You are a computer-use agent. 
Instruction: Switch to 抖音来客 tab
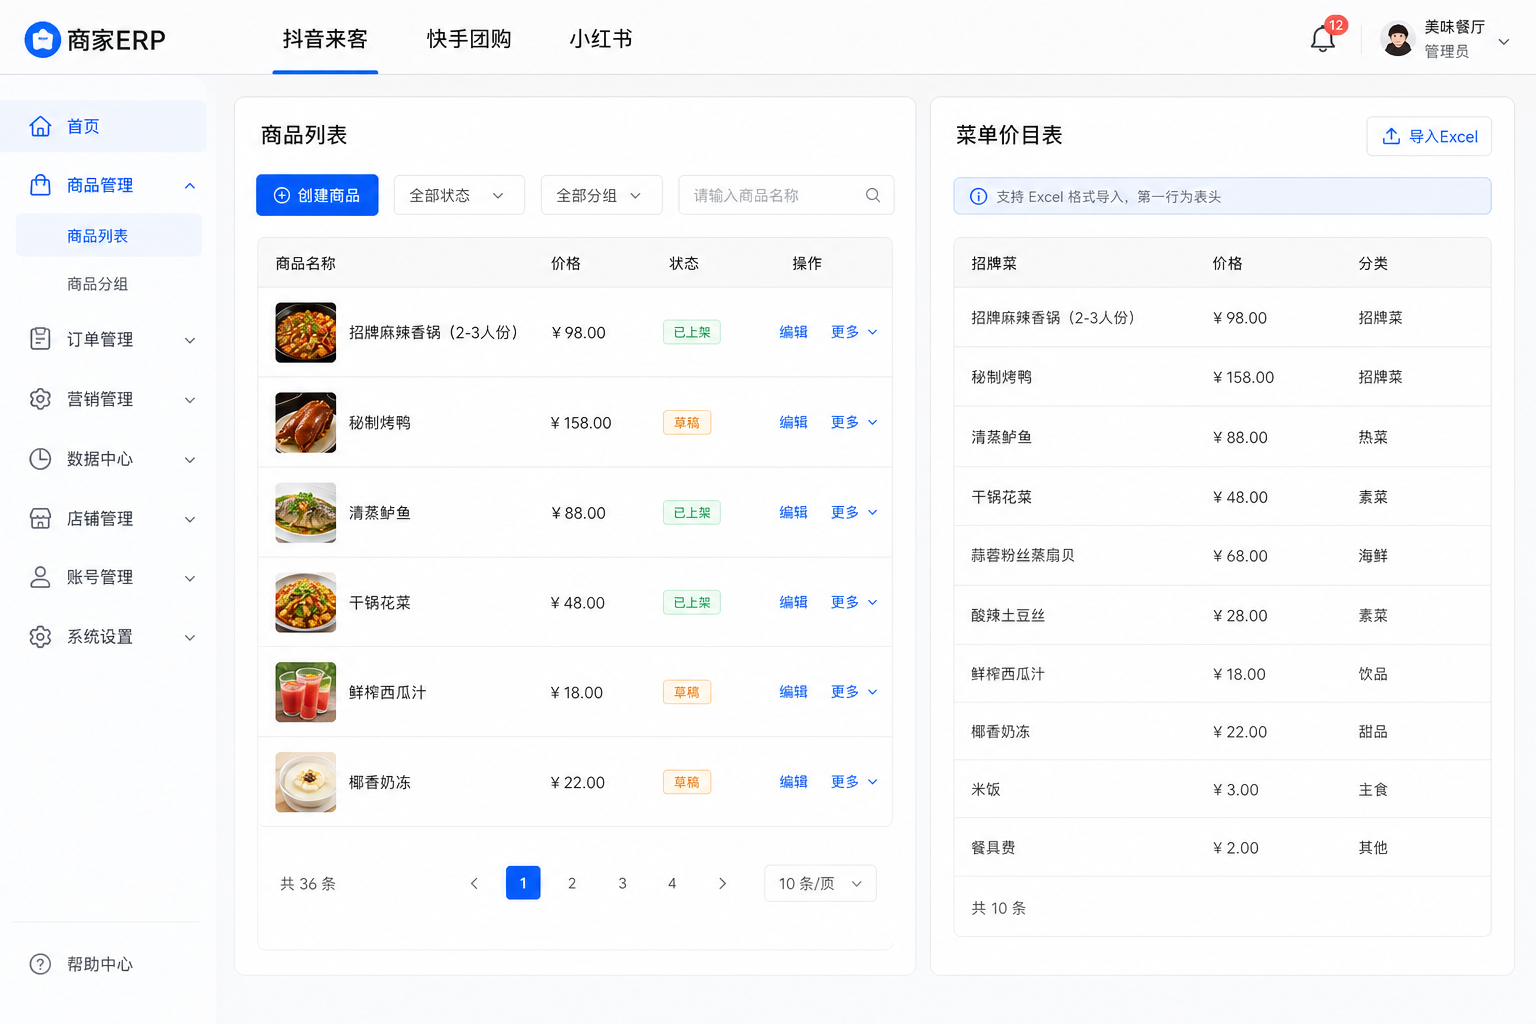(x=325, y=39)
